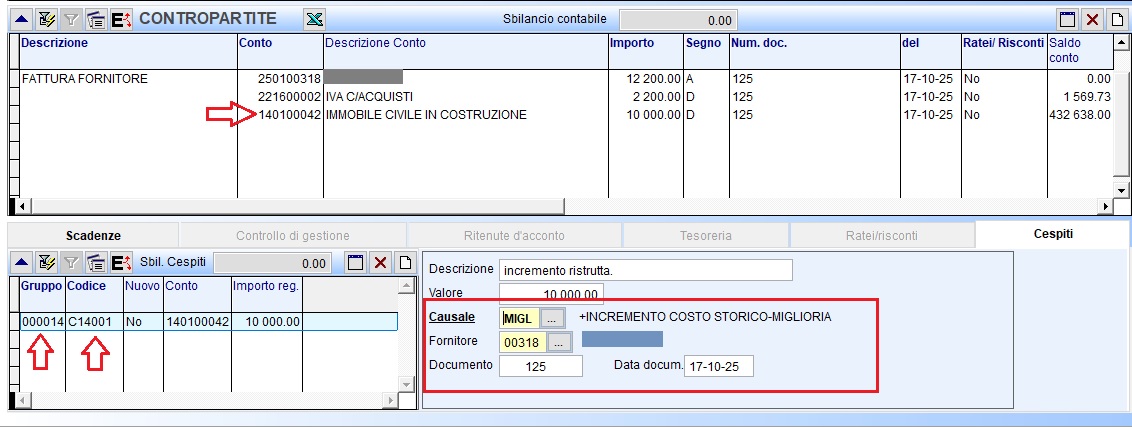The height and width of the screenshot is (427, 1132).
Task: Click the window view icon in Cespiti toolbar
Action: coord(355,263)
